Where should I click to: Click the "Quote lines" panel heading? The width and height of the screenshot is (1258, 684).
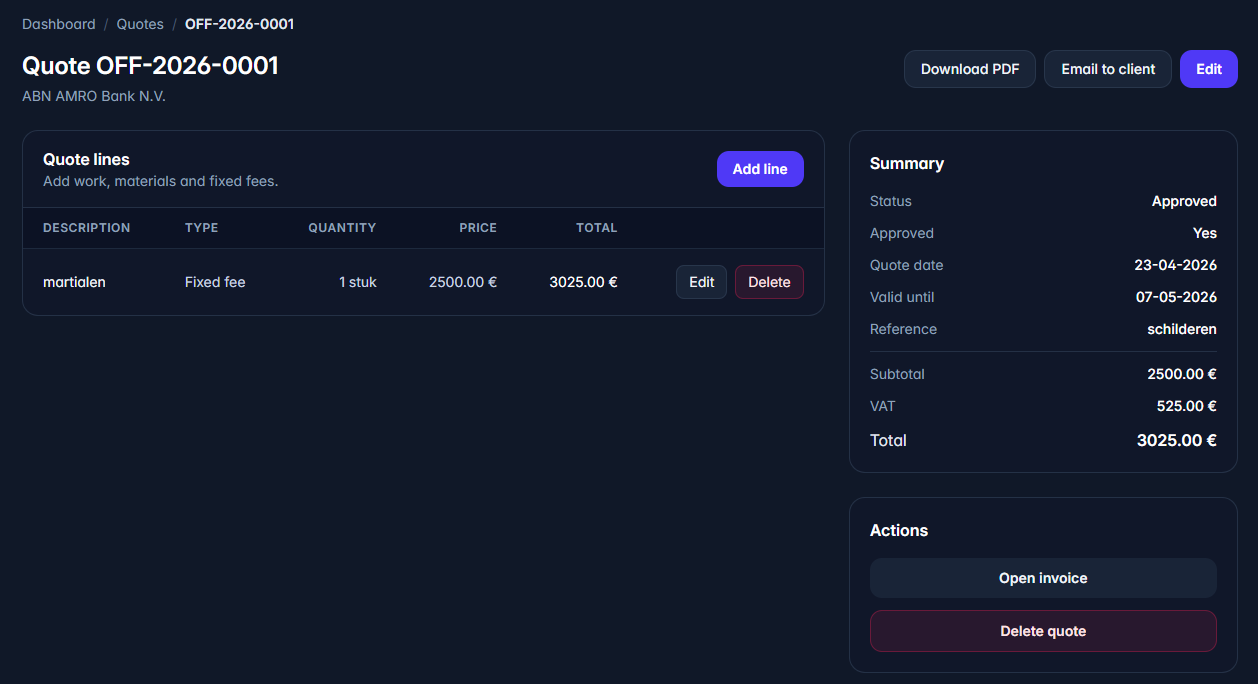point(86,159)
